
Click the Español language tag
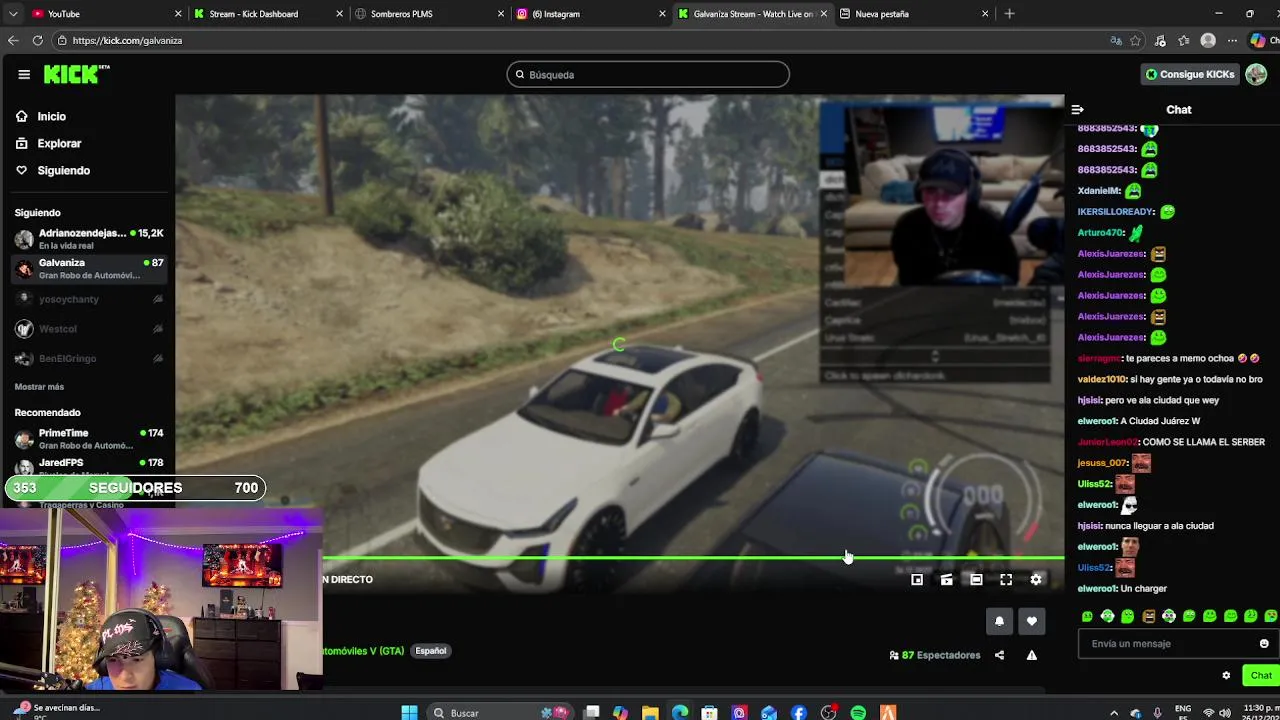pyautogui.click(x=431, y=651)
